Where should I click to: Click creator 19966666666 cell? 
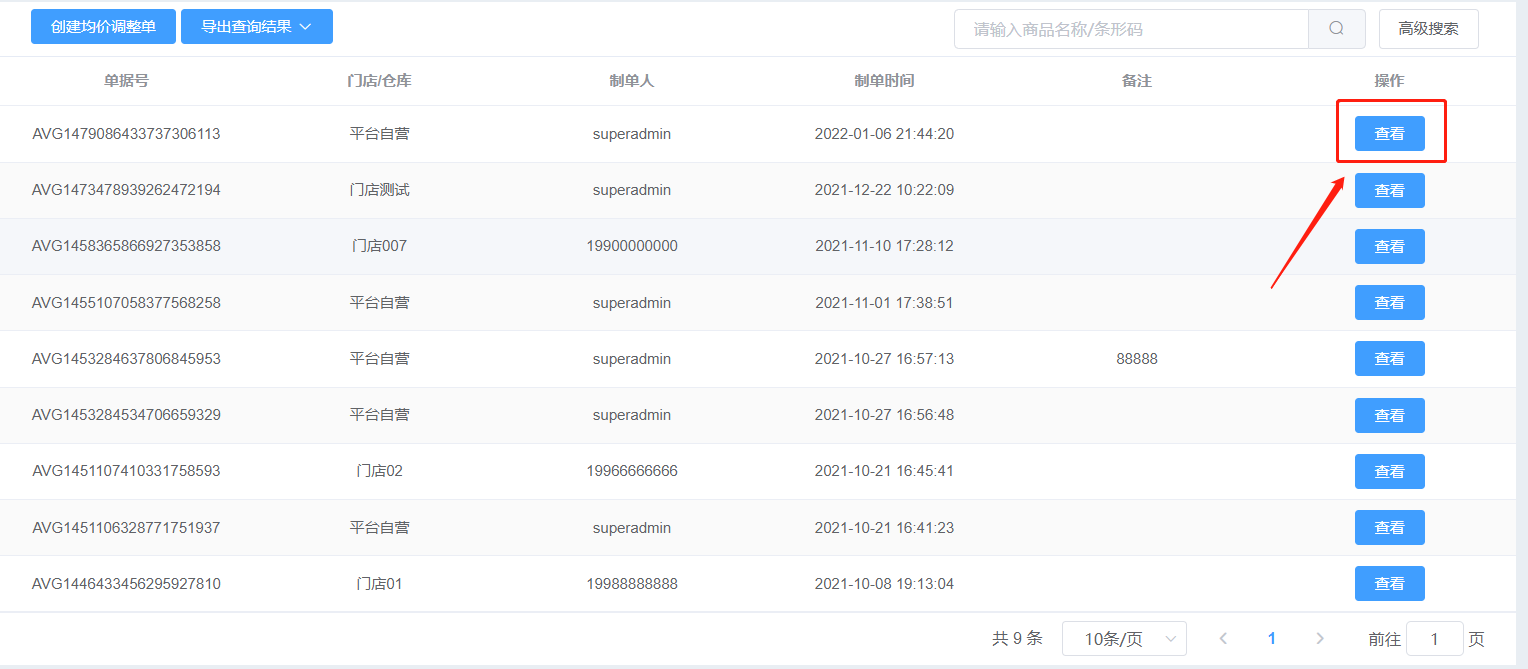[632, 471]
